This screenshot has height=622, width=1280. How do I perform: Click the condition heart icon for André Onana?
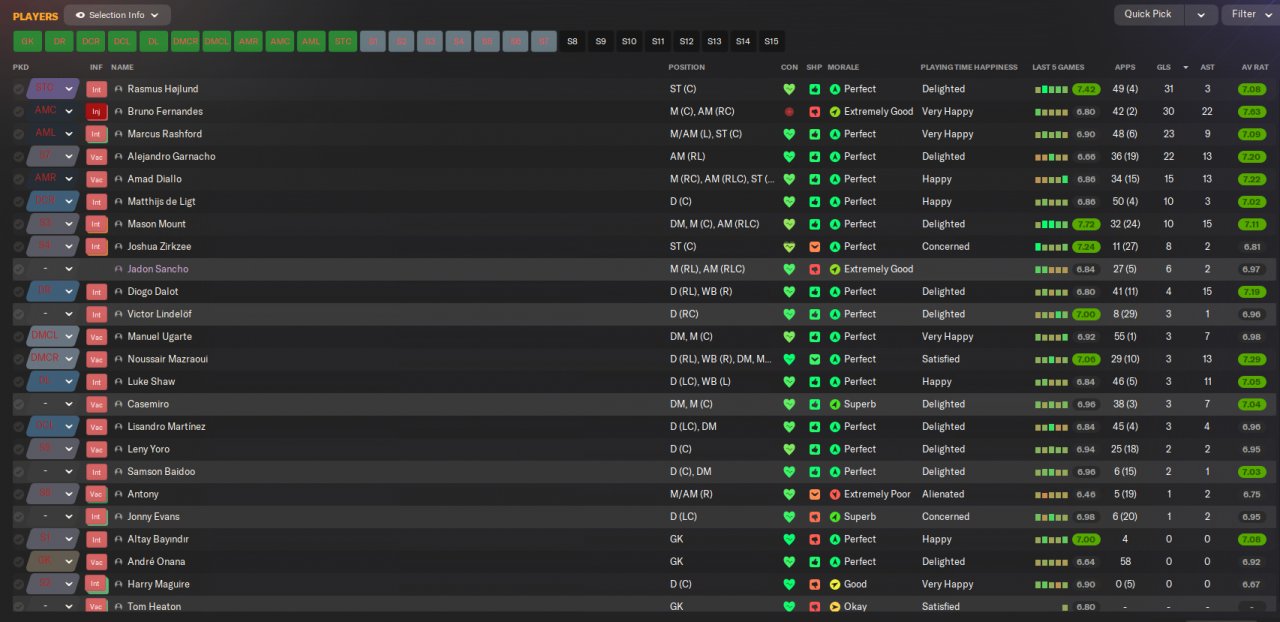click(789, 562)
